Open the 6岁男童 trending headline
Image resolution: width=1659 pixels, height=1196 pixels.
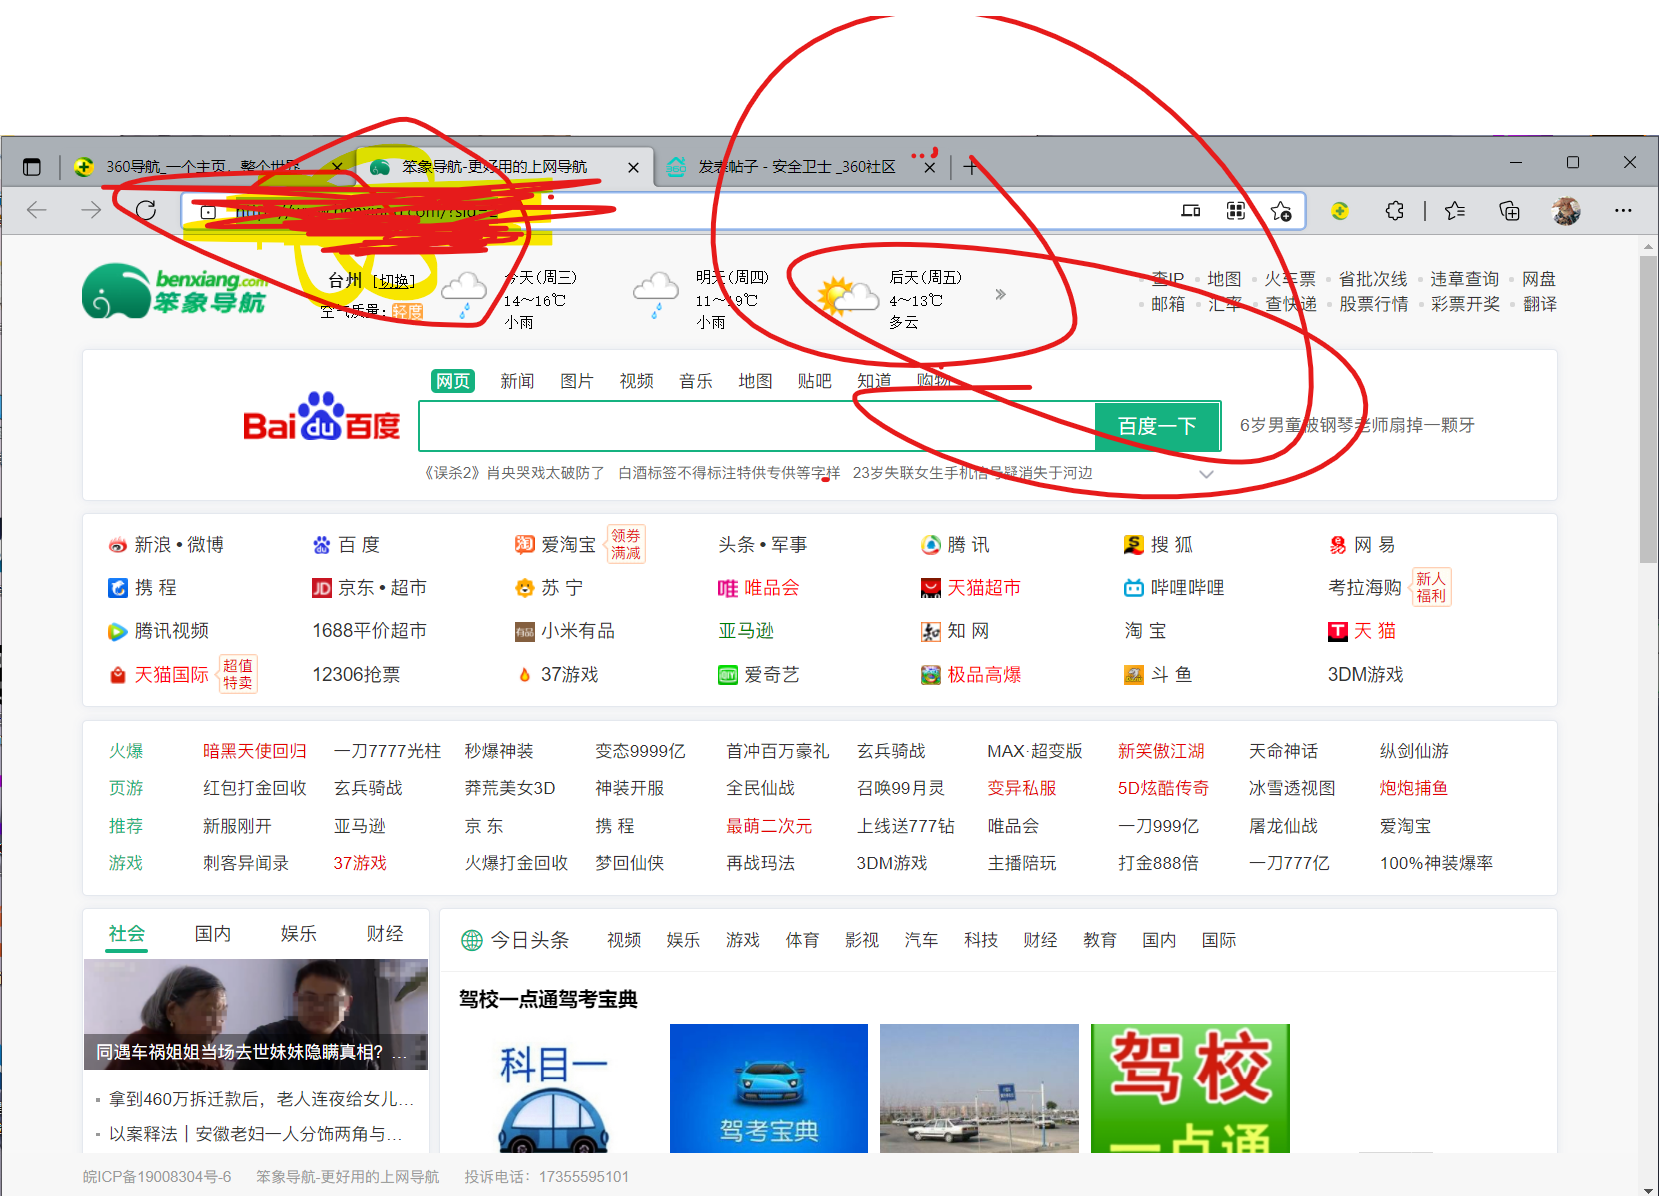(x=1357, y=425)
